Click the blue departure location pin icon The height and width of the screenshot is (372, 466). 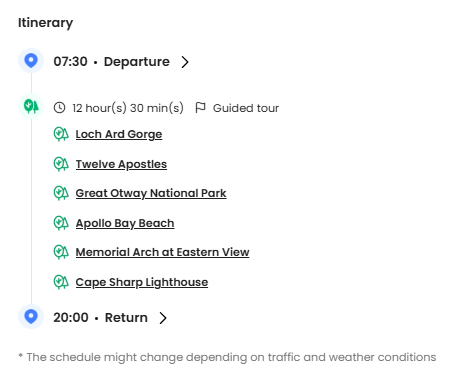pos(31,61)
